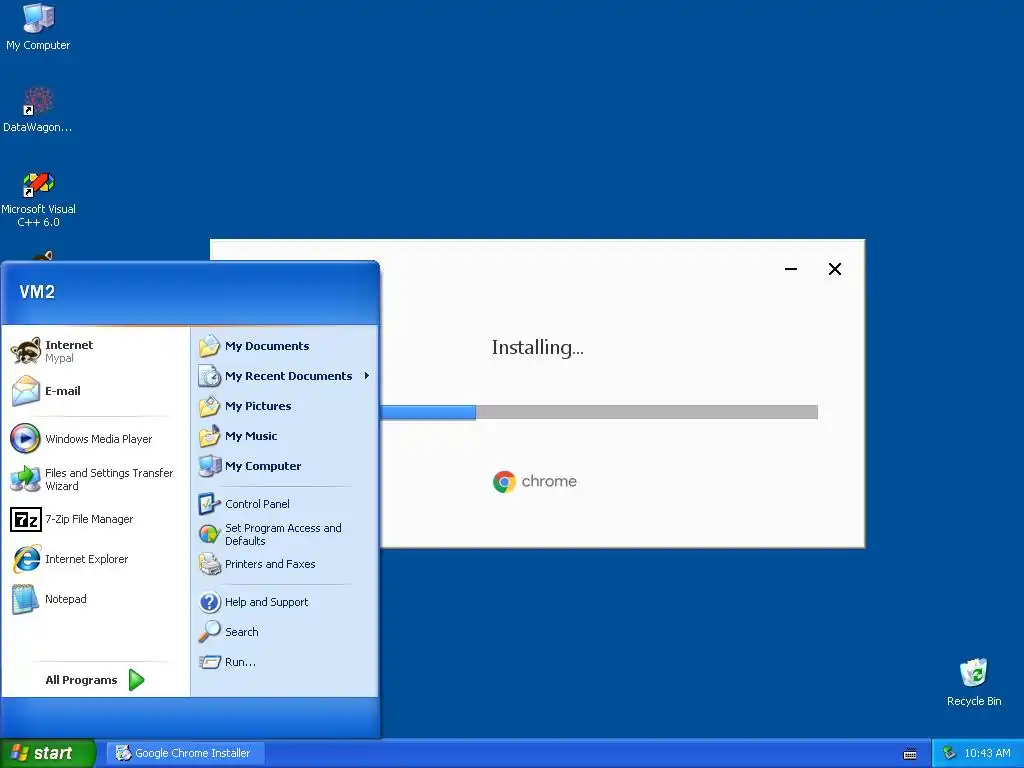
Task: Minimize the Chrome installer window
Action: pos(791,269)
